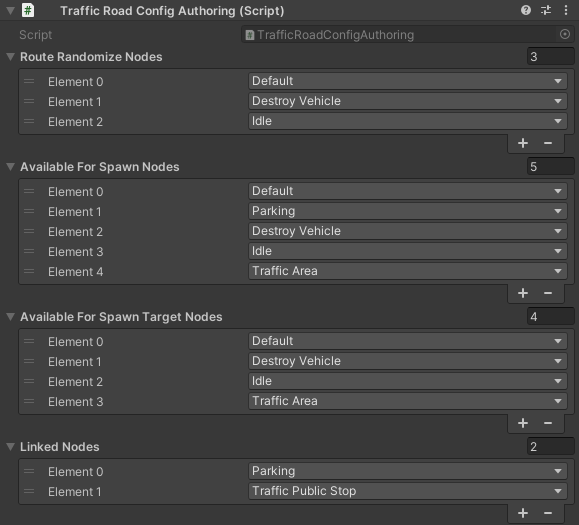This screenshot has width=579, height=525.
Task: Edit Linked Nodes size field
Action: pyautogui.click(x=551, y=446)
